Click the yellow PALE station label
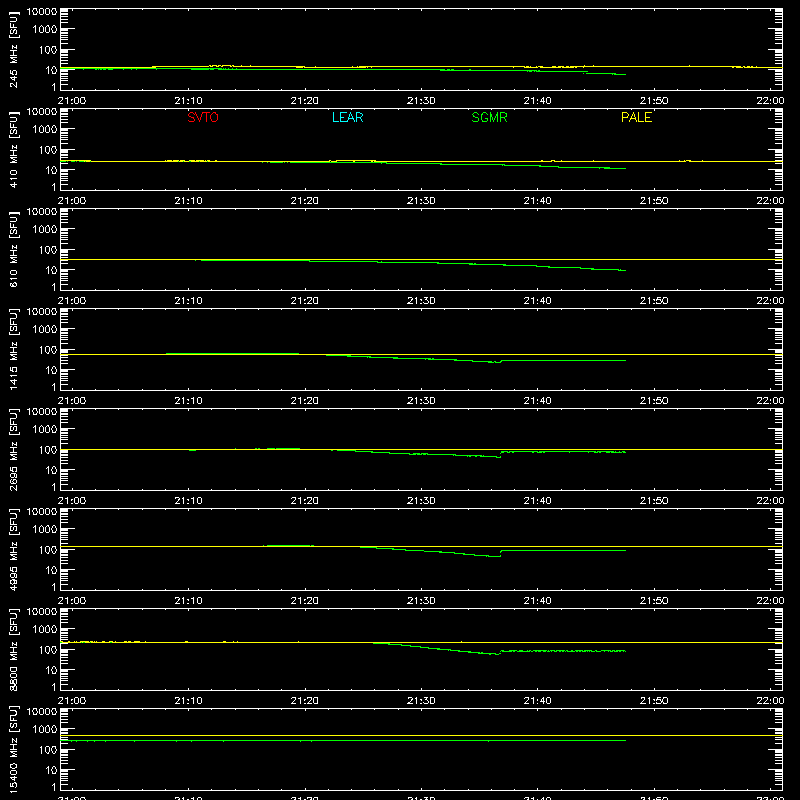This screenshot has height=800, width=800. (636, 117)
